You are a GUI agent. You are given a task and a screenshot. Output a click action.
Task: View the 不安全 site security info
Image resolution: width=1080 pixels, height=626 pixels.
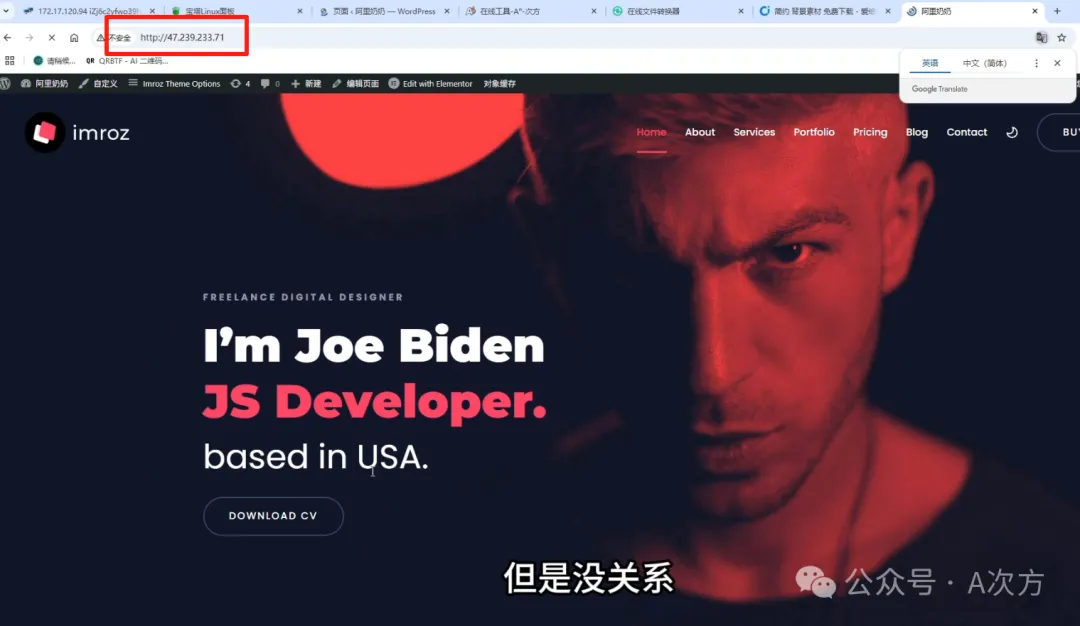point(114,38)
